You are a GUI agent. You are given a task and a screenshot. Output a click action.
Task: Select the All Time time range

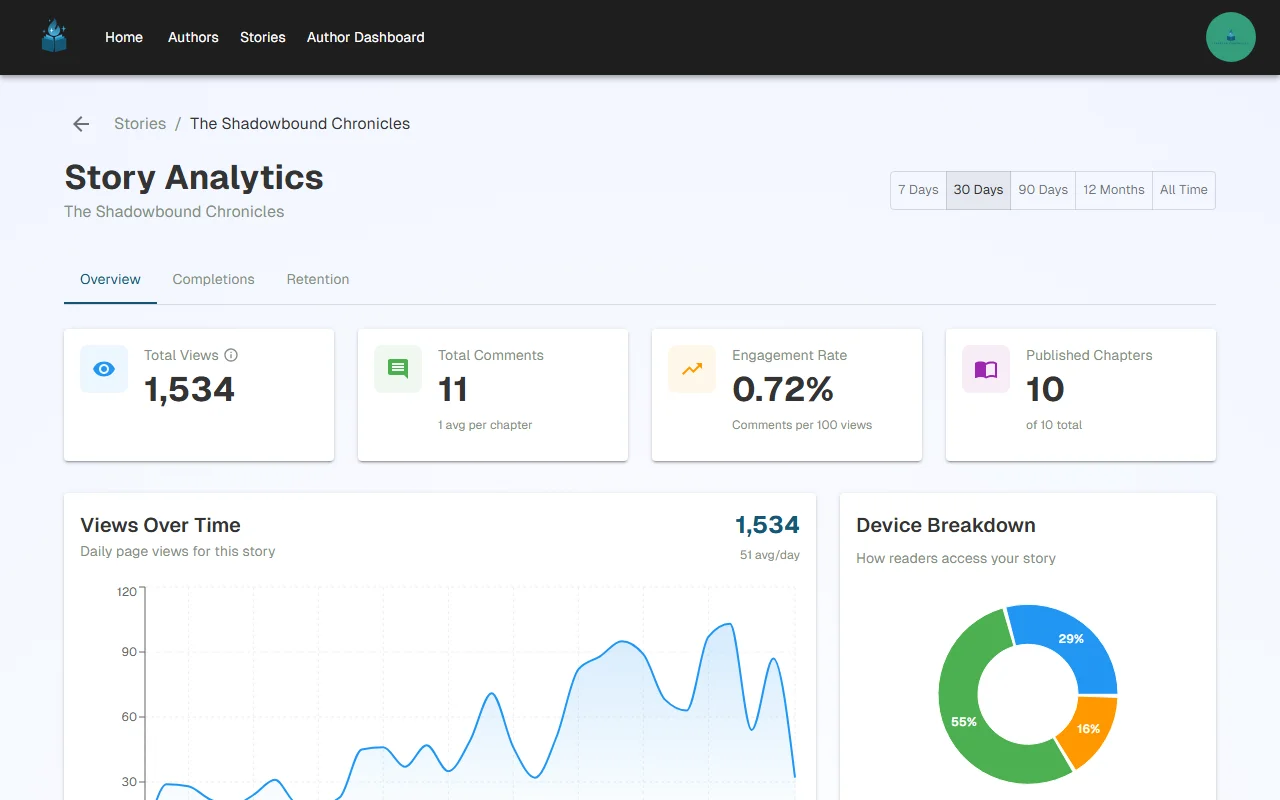[x=1183, y=190]
